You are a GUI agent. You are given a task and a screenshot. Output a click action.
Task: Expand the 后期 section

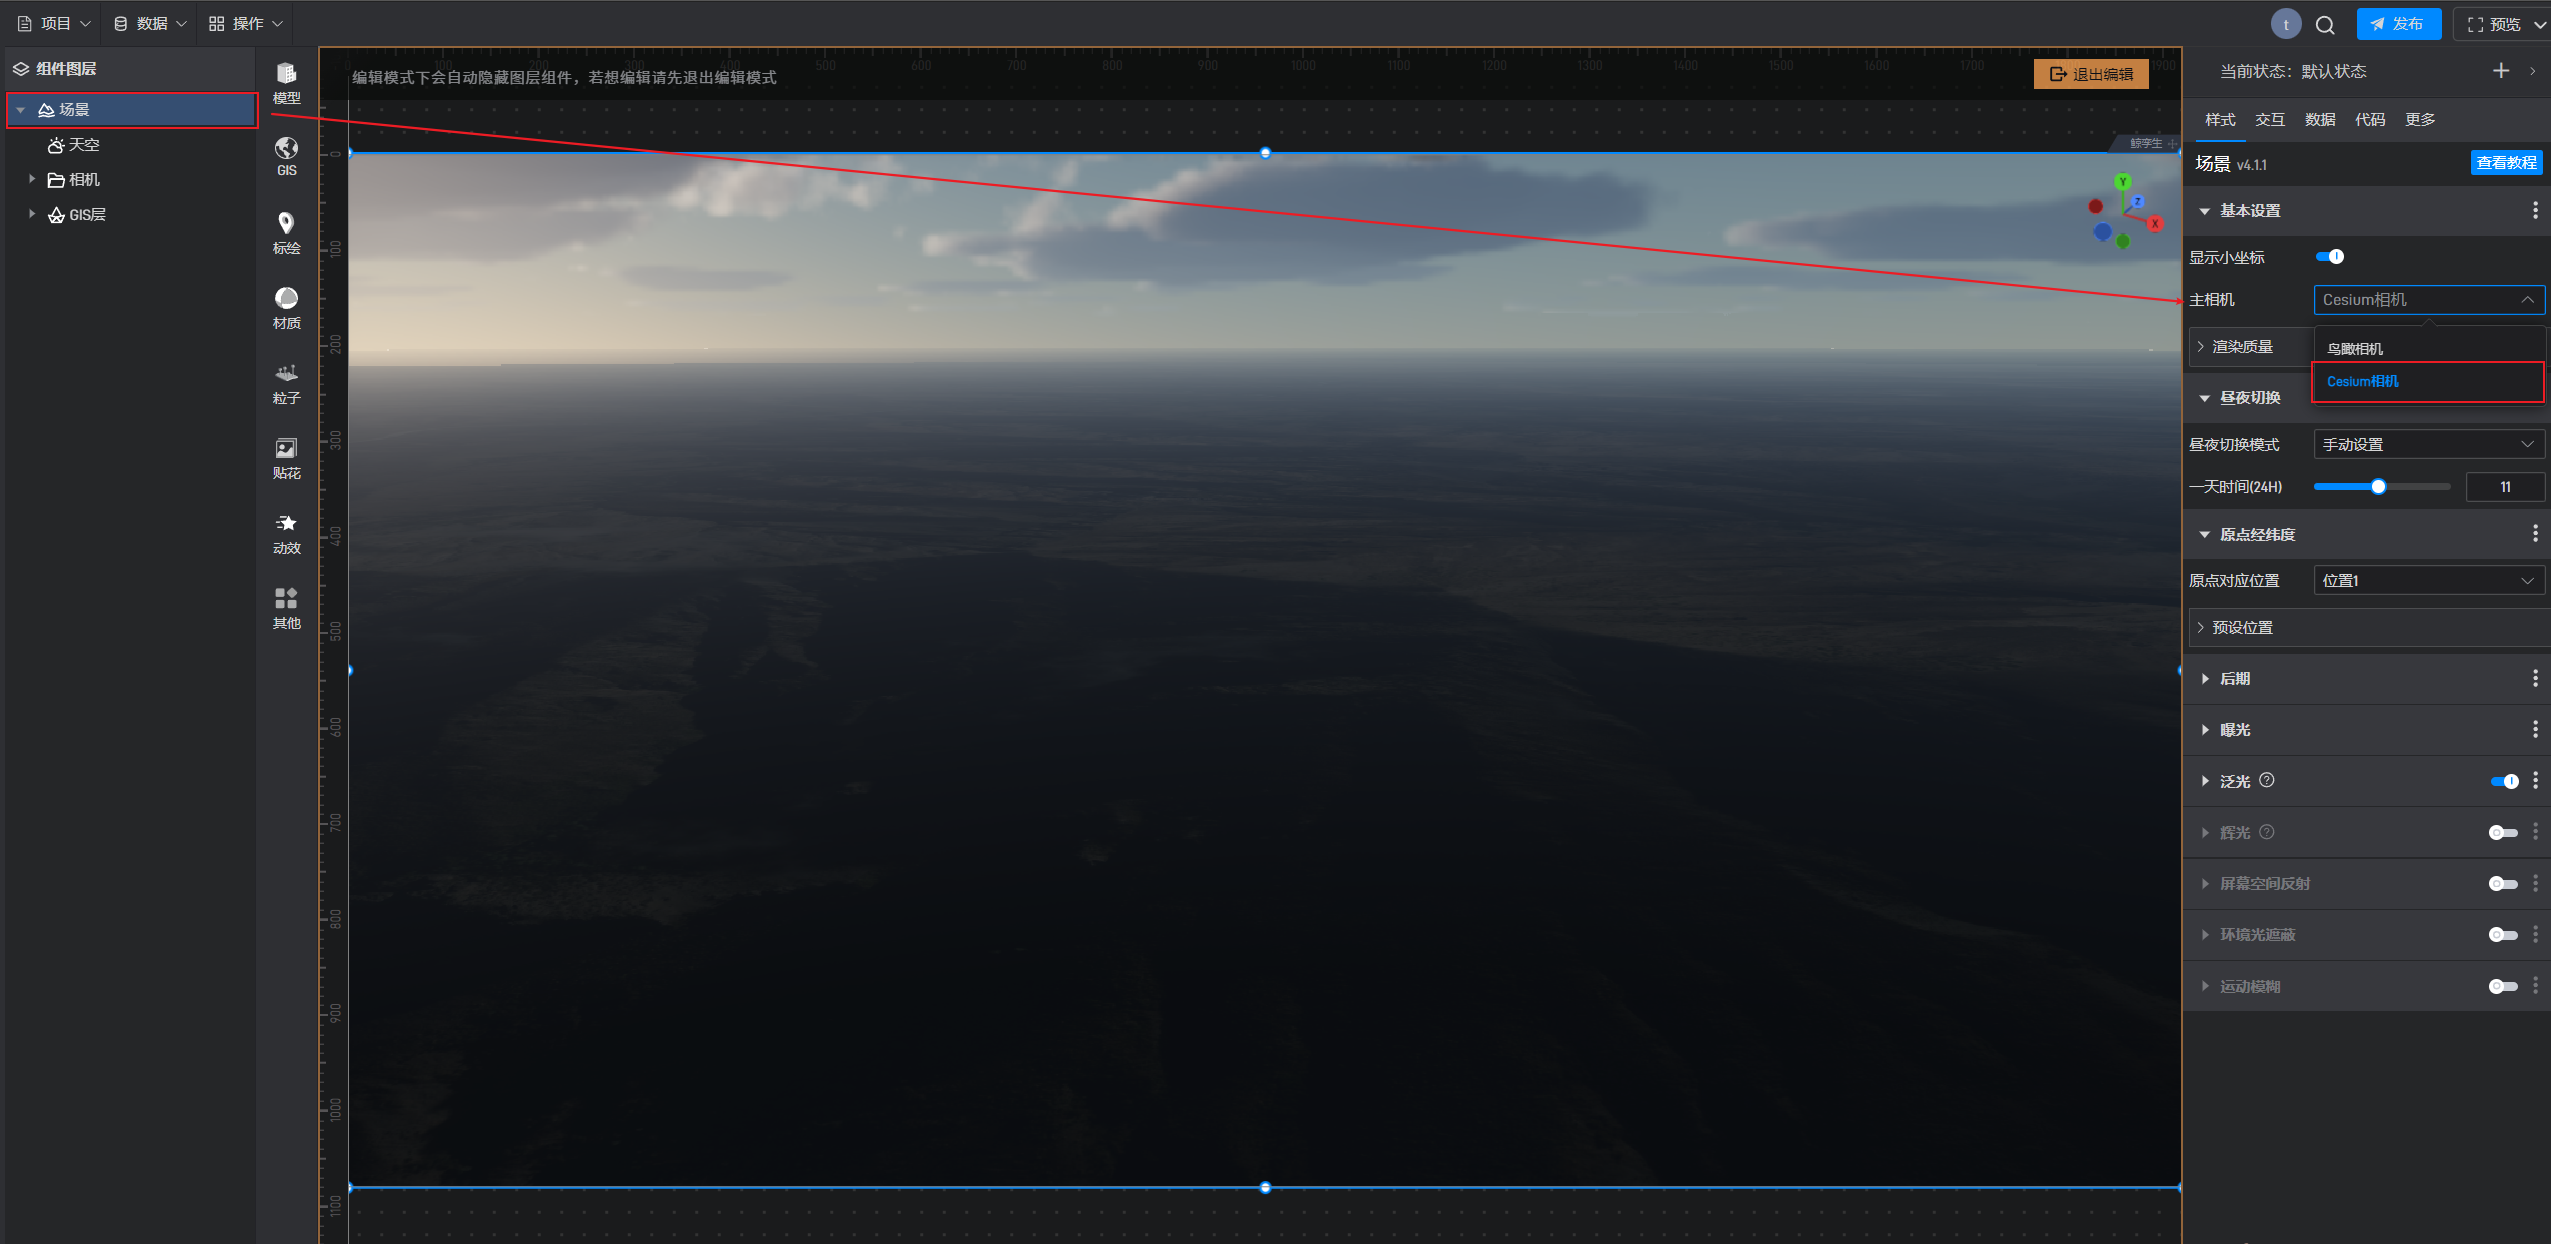2235,679
